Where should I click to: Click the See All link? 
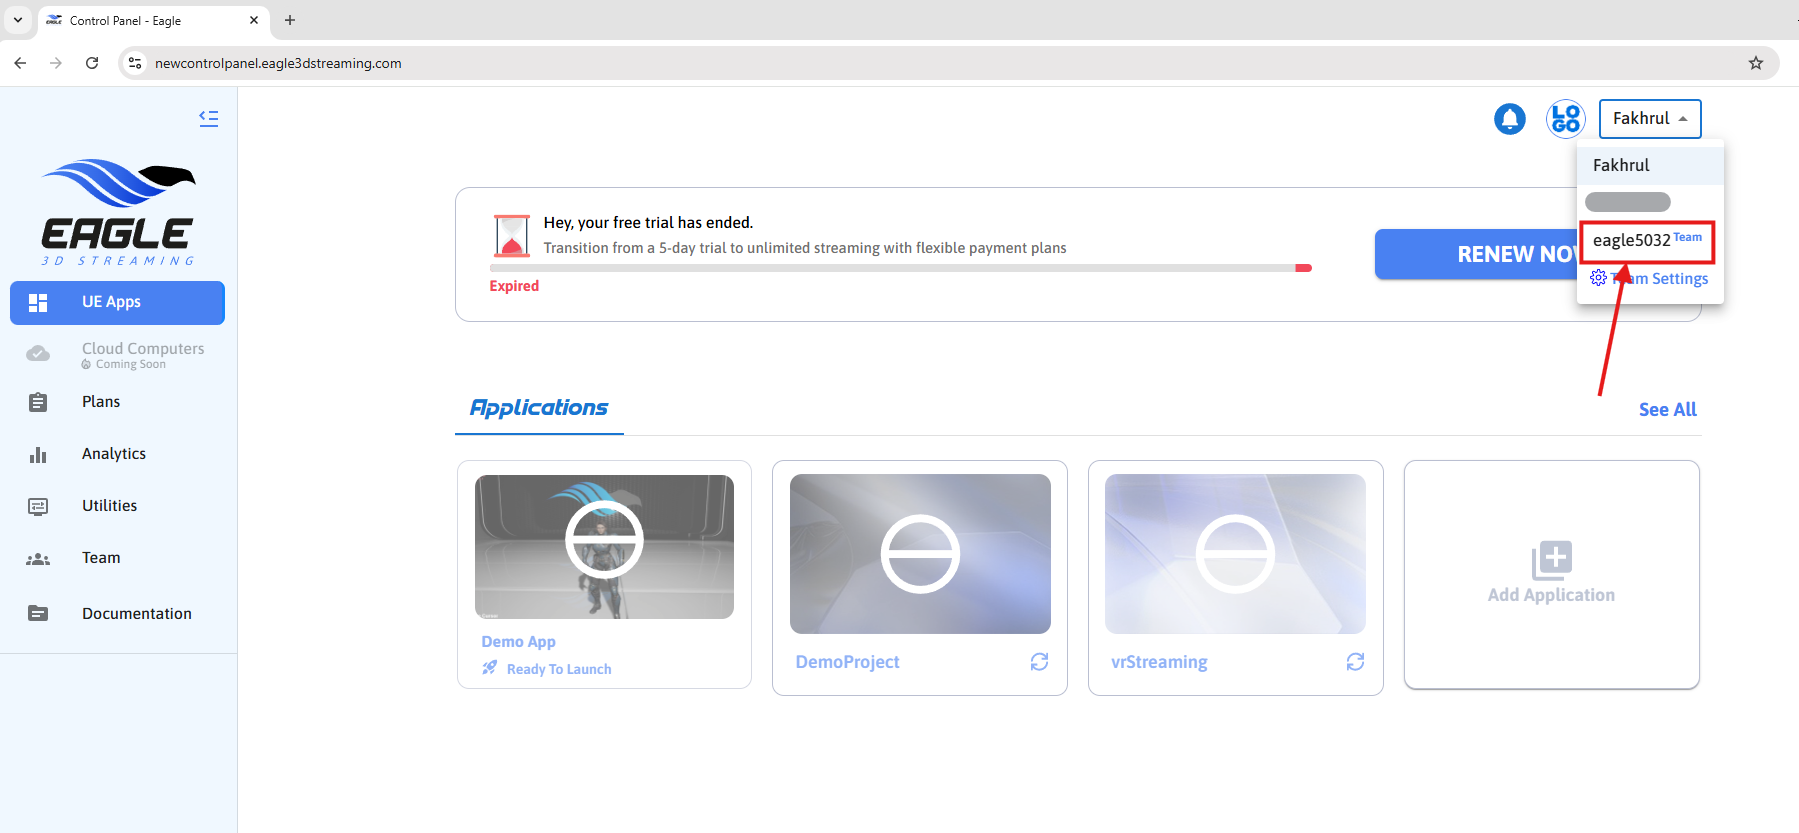1667,410
